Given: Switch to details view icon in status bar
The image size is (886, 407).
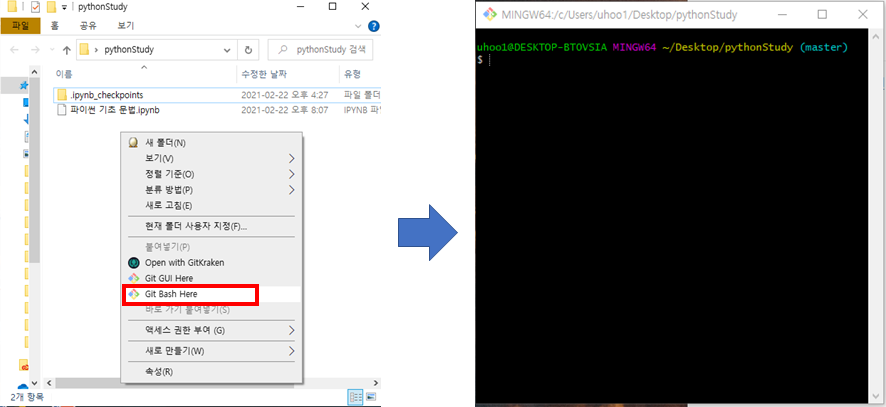Looking at the screenshot, I should 355,397.
